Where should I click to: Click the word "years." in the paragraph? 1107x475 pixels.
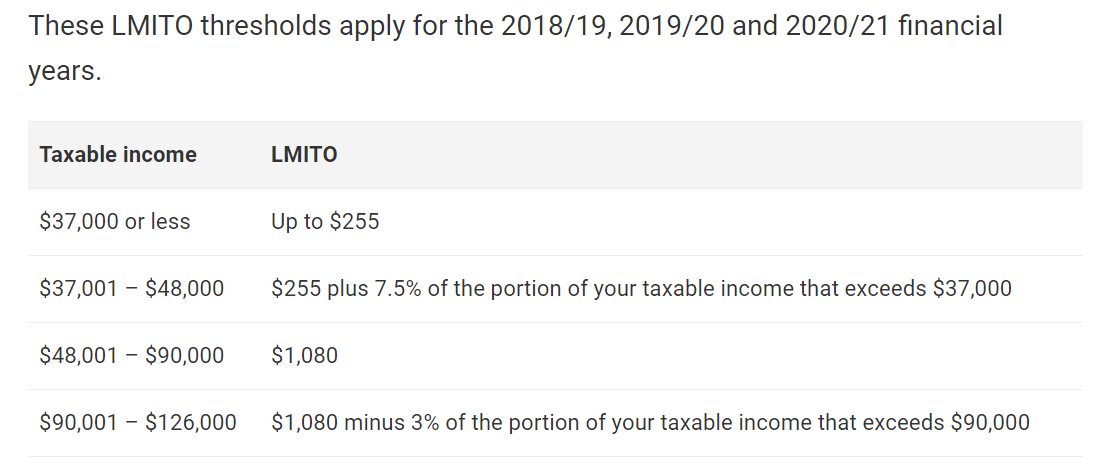[65, 73]
